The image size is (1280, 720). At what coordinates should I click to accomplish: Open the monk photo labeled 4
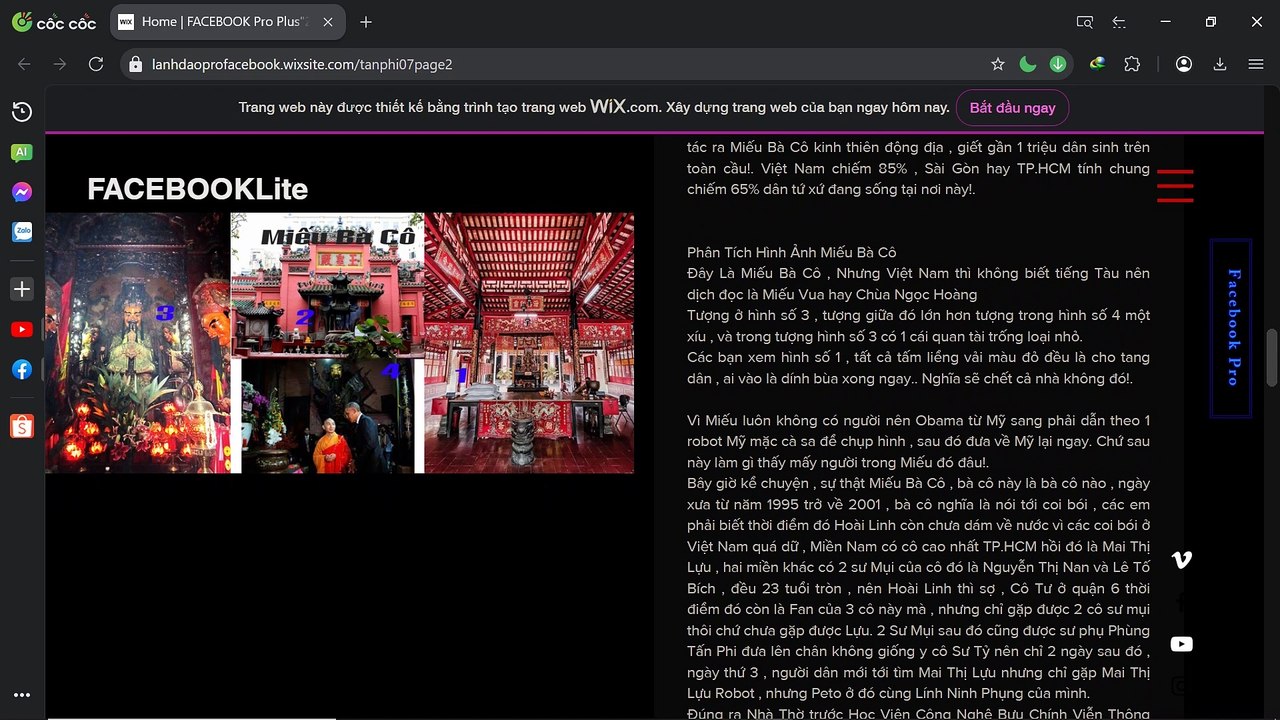[327, 415]
